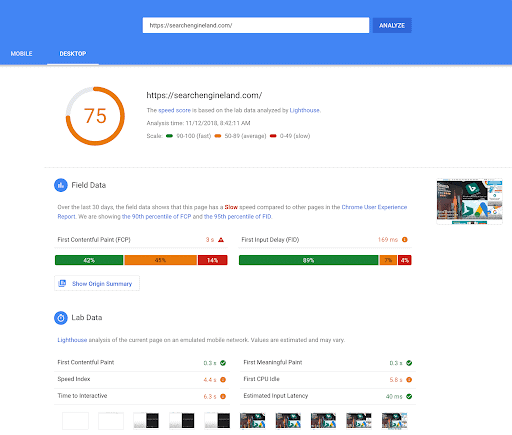Click the orange info icon beside First Input Delay
The image size is (512, 435).
pos(405,240)
